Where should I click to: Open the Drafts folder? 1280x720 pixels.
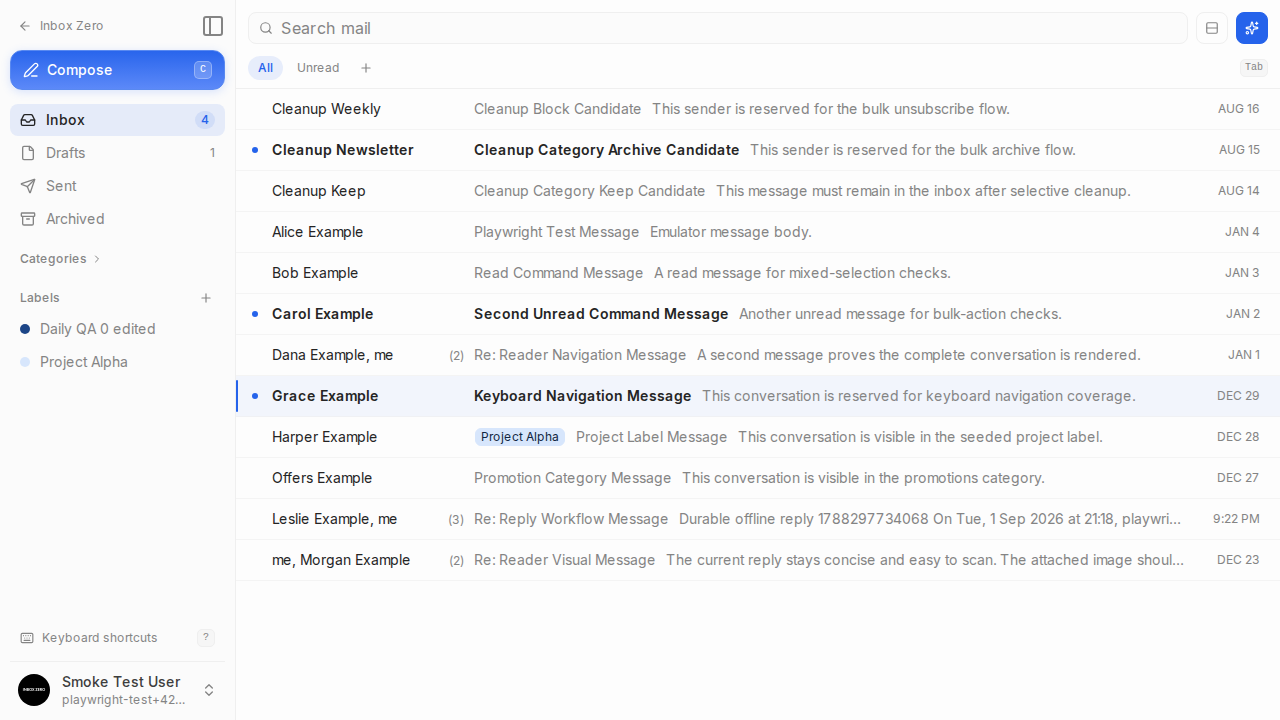118,153
